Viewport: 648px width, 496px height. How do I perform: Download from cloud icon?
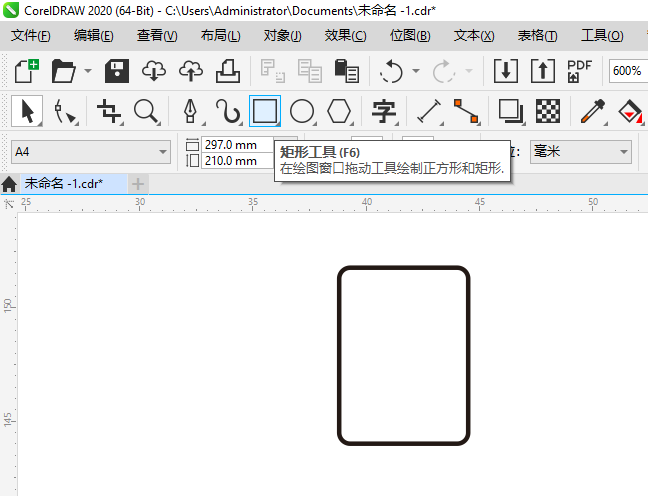[154, 71]
